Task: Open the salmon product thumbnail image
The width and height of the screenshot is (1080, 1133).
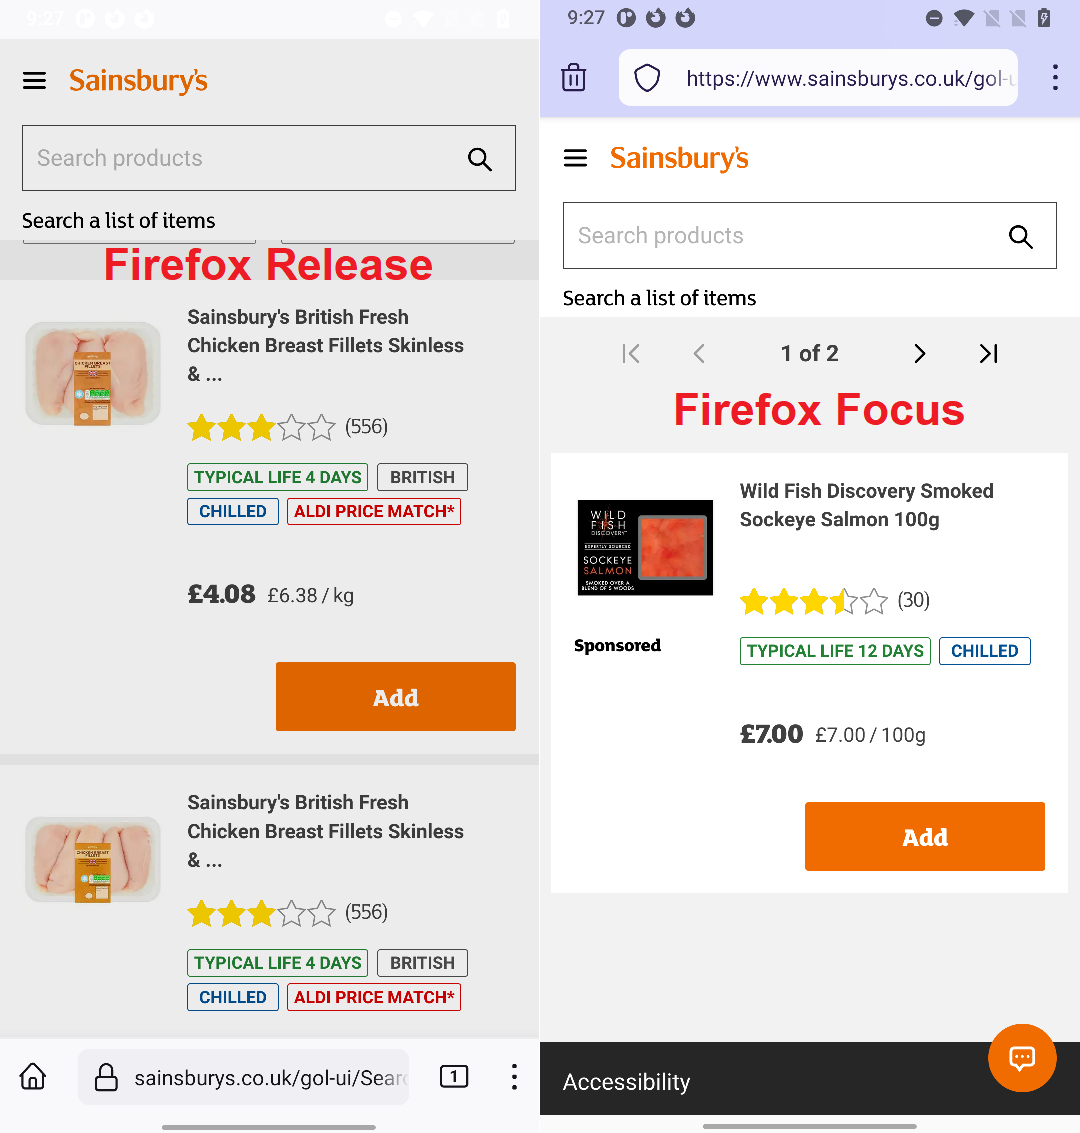Action: (645, 547)
